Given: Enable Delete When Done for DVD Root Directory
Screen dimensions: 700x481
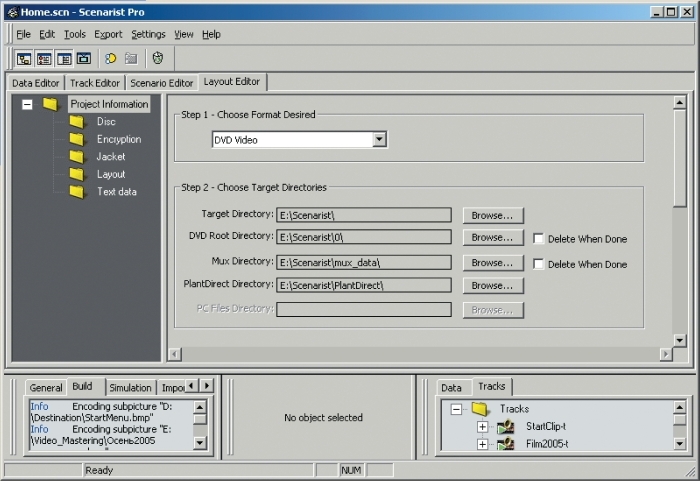Looking at the screenshot, I should point(539,238).
